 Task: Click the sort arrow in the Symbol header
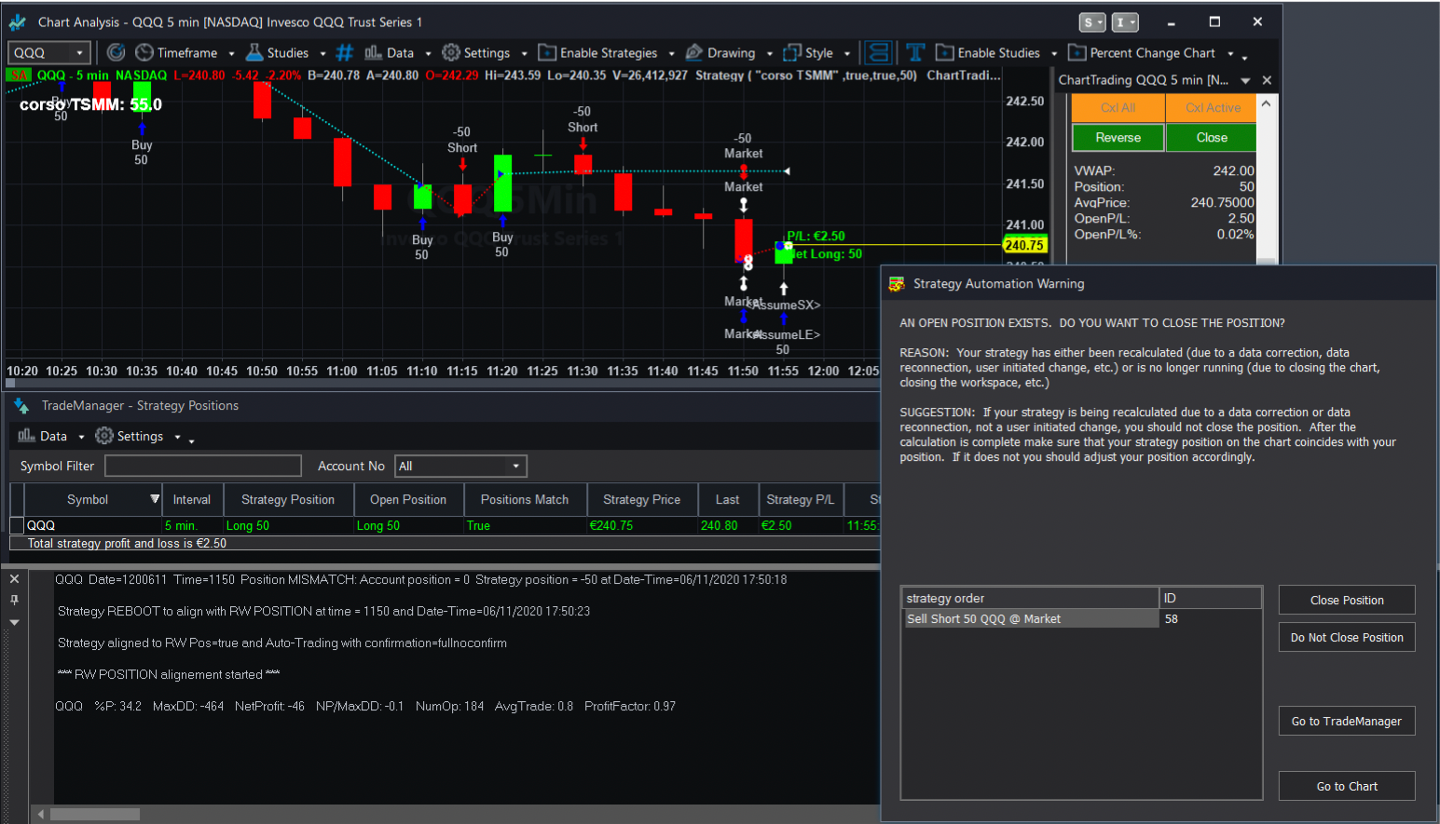pos(154,499)
